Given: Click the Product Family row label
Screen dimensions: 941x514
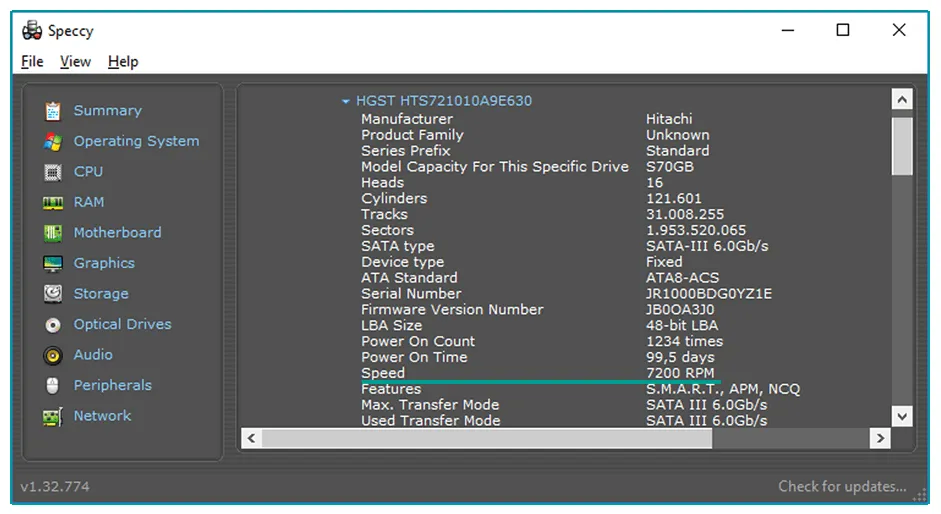Looking at the screenshot, I should pos(412,135).
